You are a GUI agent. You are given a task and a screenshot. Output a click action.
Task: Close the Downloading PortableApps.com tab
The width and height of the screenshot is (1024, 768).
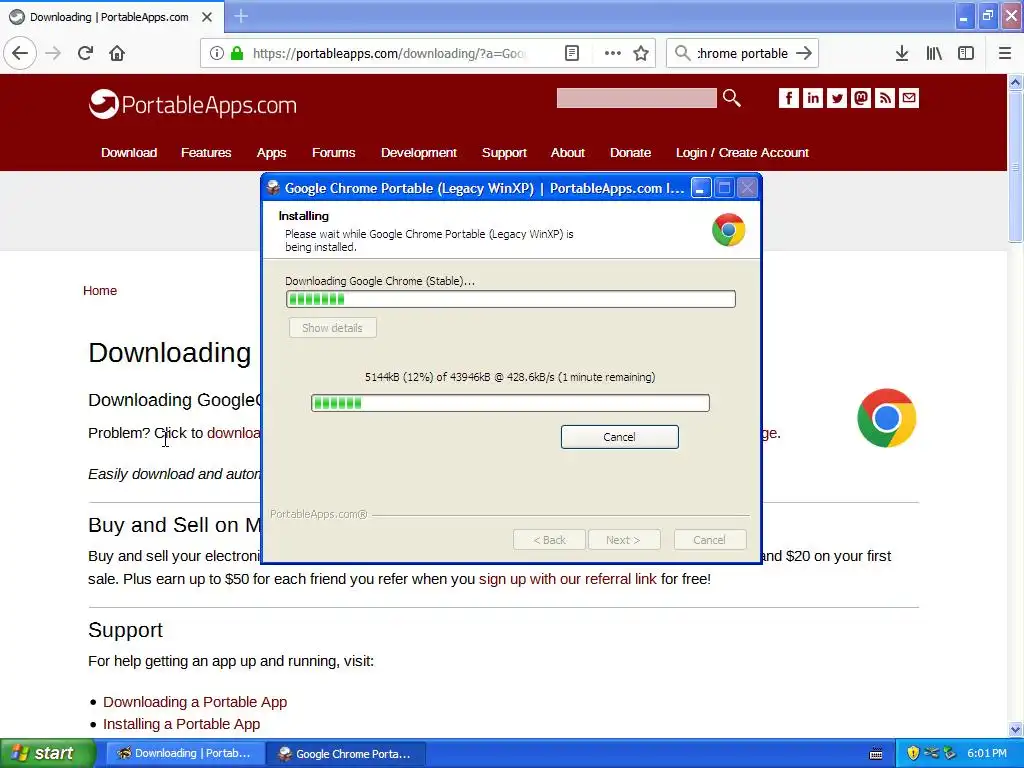tap(207, 17)
